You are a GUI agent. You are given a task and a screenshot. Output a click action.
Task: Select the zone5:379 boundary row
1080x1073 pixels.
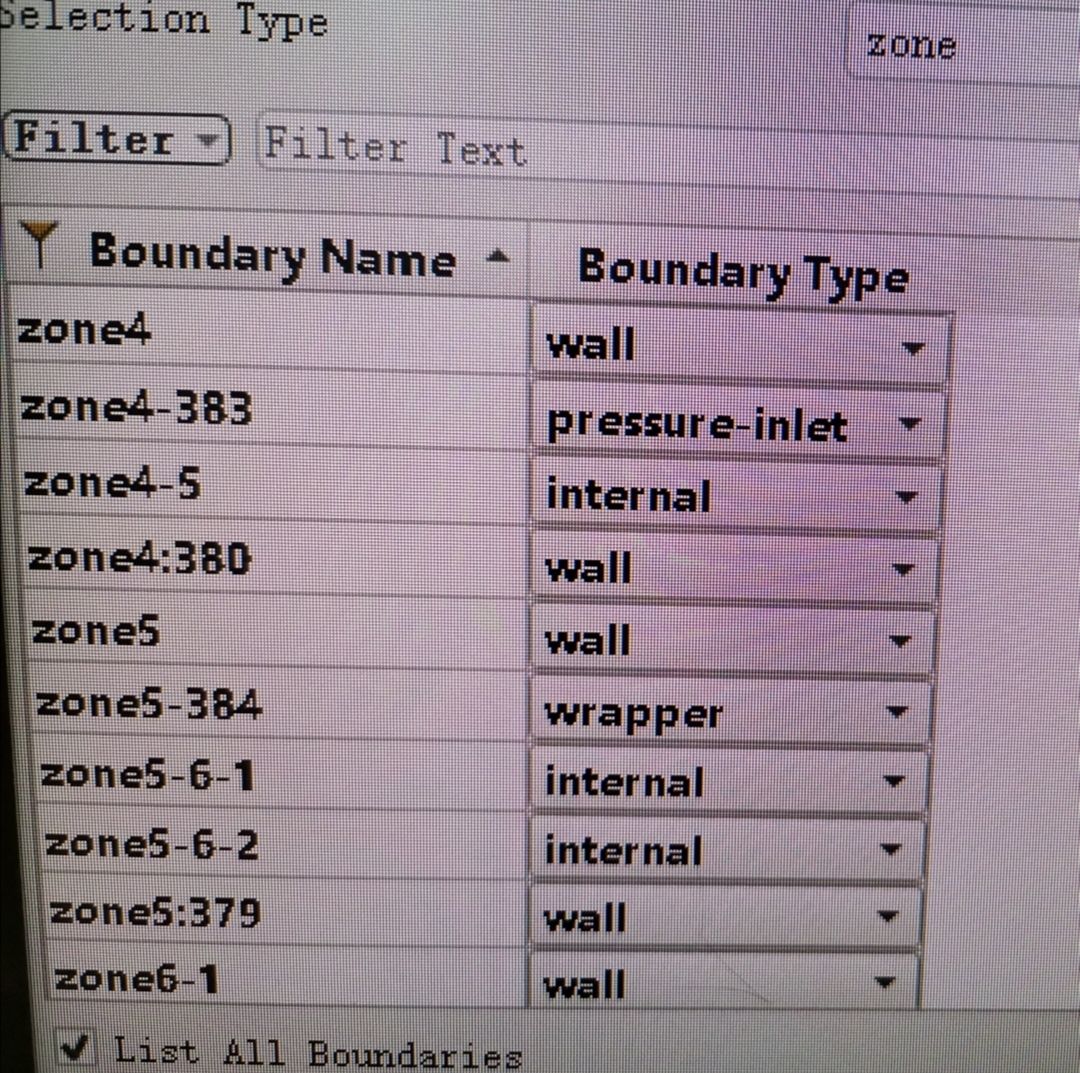pyautogui.click(x=155, y=912)
